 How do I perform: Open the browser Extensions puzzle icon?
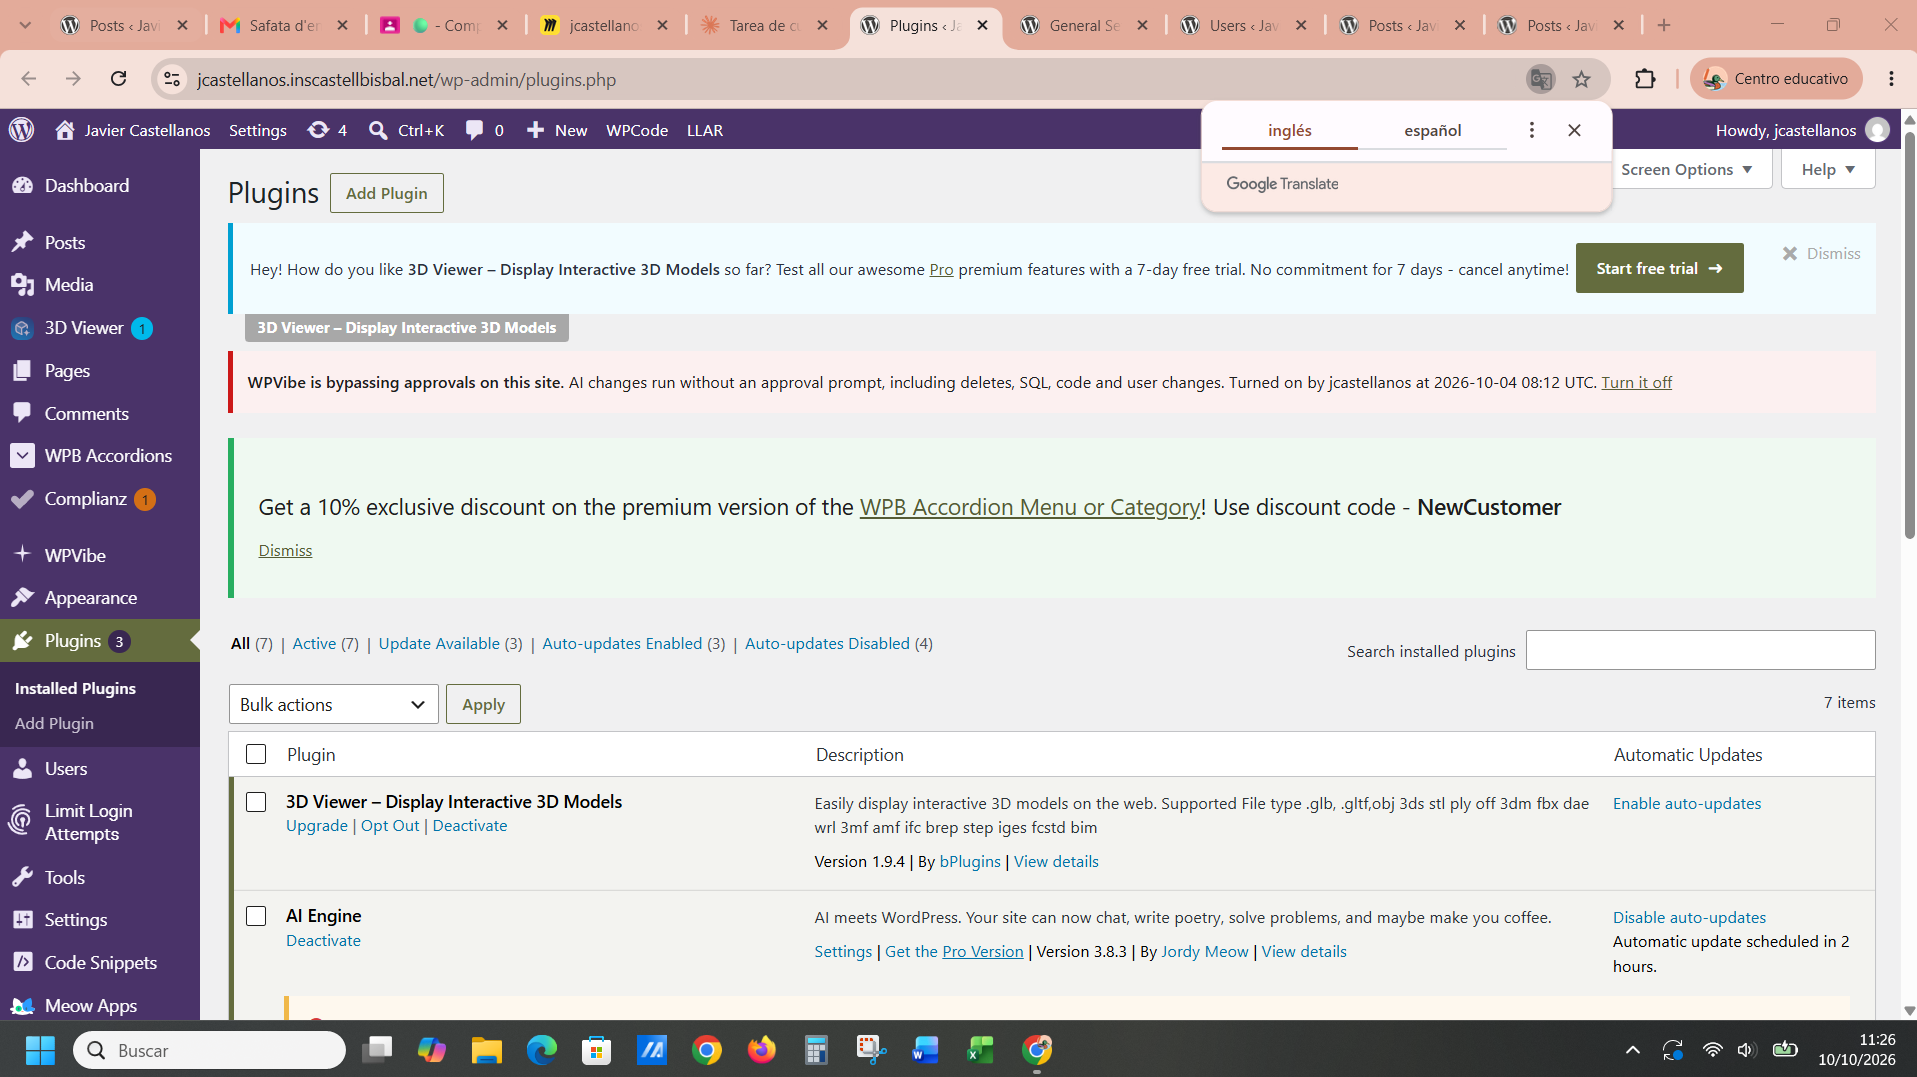[x=1645, y=79]
